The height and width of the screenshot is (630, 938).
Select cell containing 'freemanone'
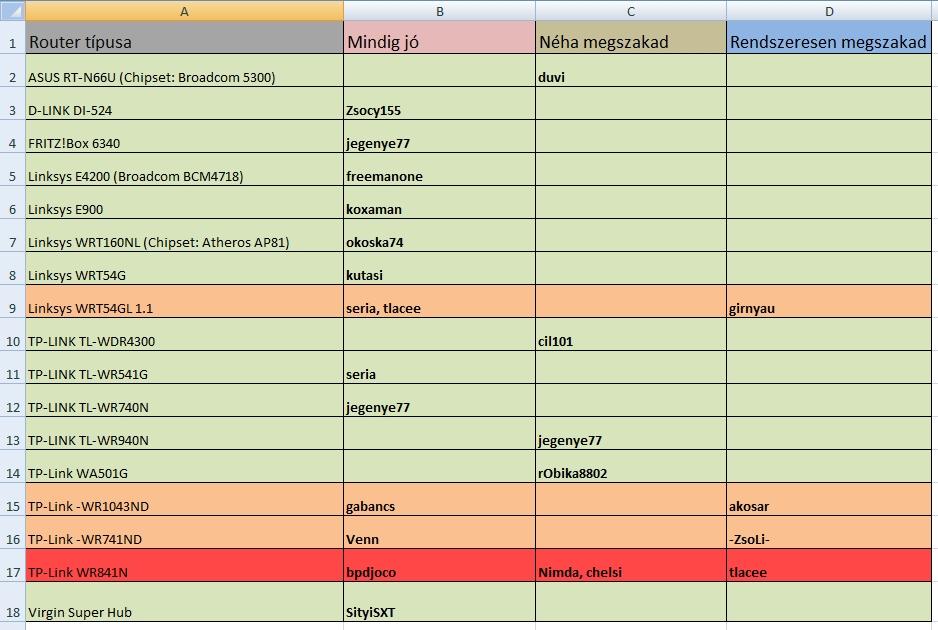pyautogui.click(x=440, y=169)
